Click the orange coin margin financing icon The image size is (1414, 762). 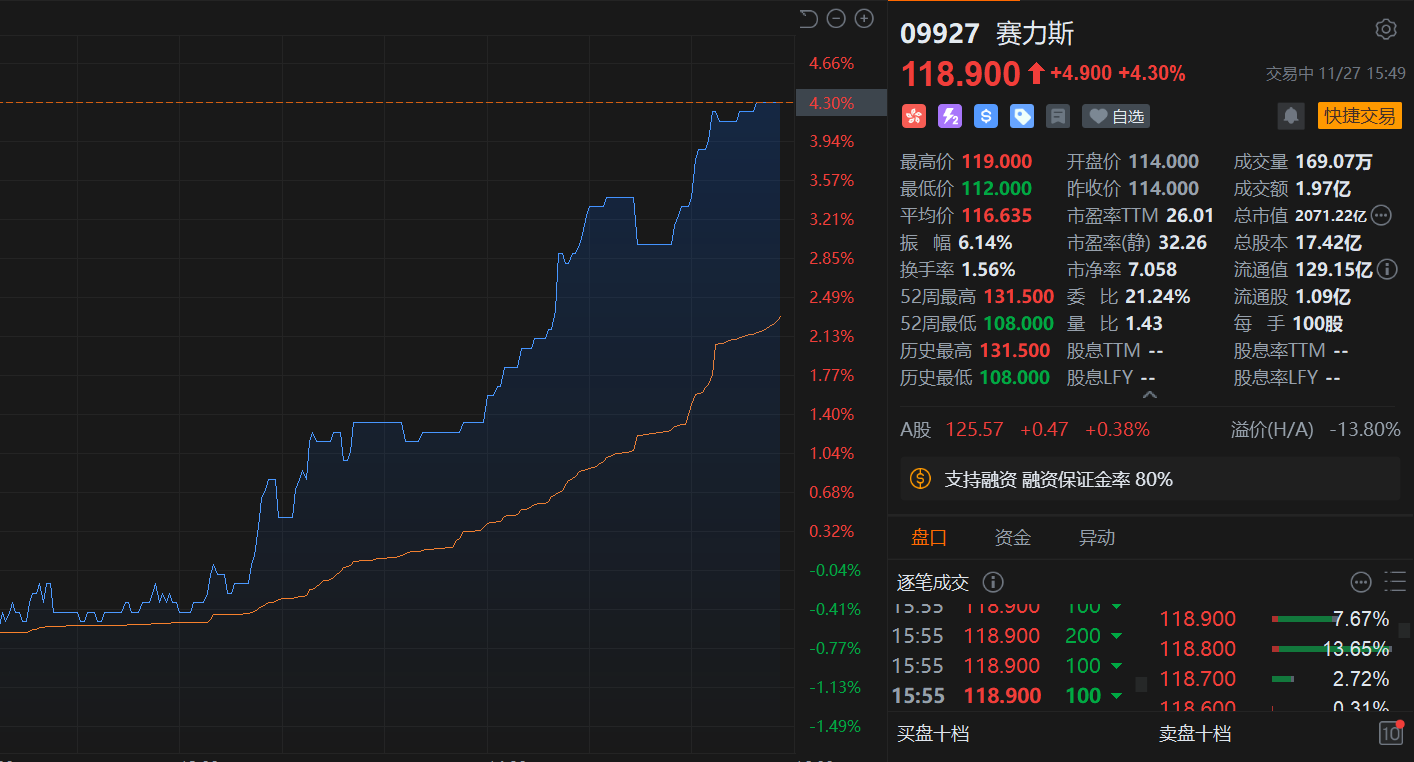click(920, 479)
